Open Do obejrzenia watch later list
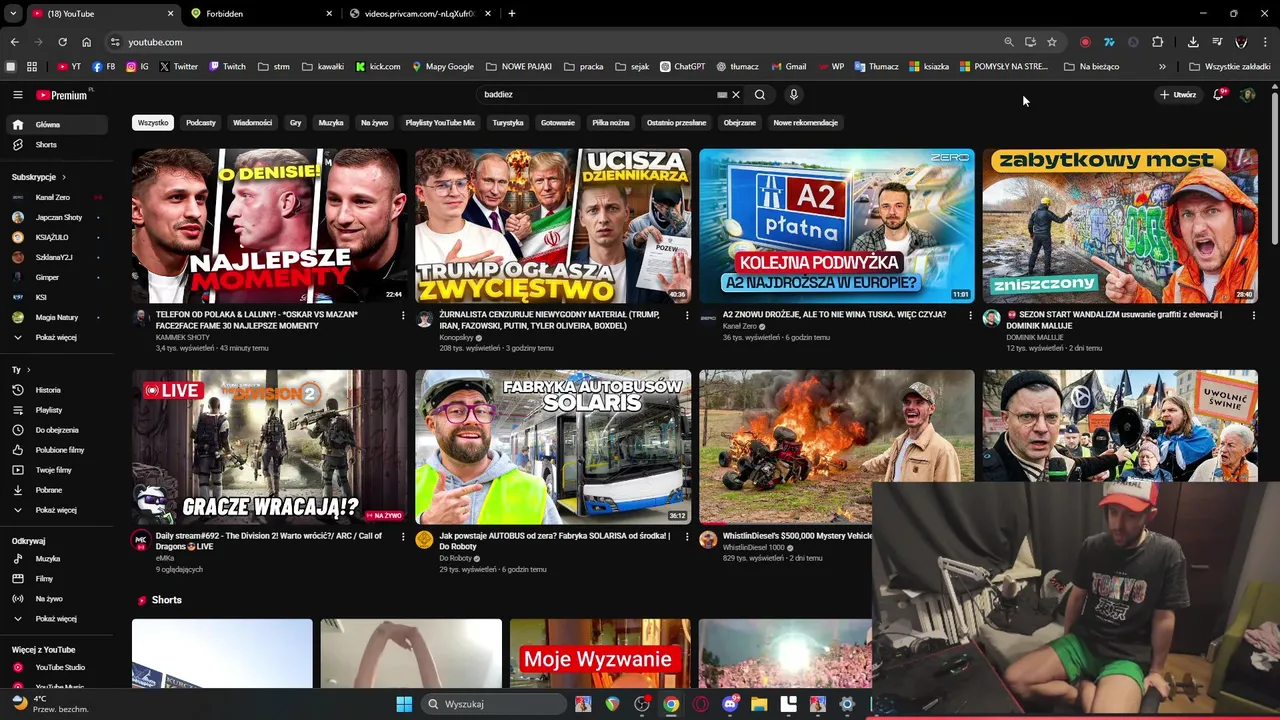Screen dimensions: 1280x720 (56, 430)
